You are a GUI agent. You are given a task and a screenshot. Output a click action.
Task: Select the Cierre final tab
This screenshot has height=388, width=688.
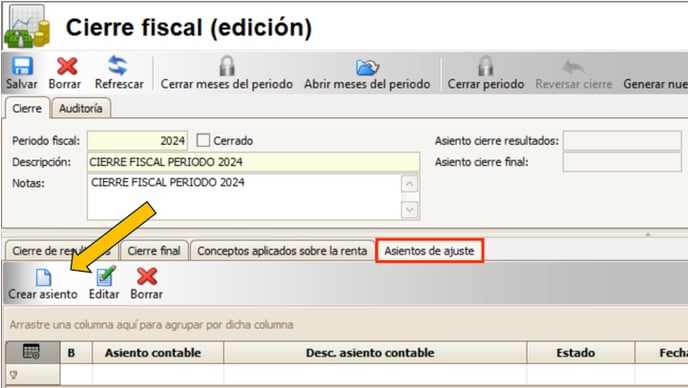pyautogui.click(x=154, y=251)
